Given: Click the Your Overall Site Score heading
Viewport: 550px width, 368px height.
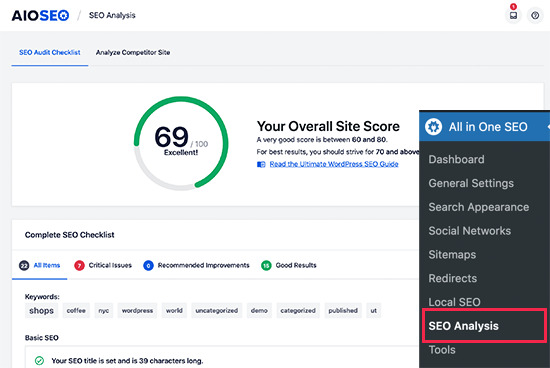Looking at the screenshot, I should click(x=328, y=126).
